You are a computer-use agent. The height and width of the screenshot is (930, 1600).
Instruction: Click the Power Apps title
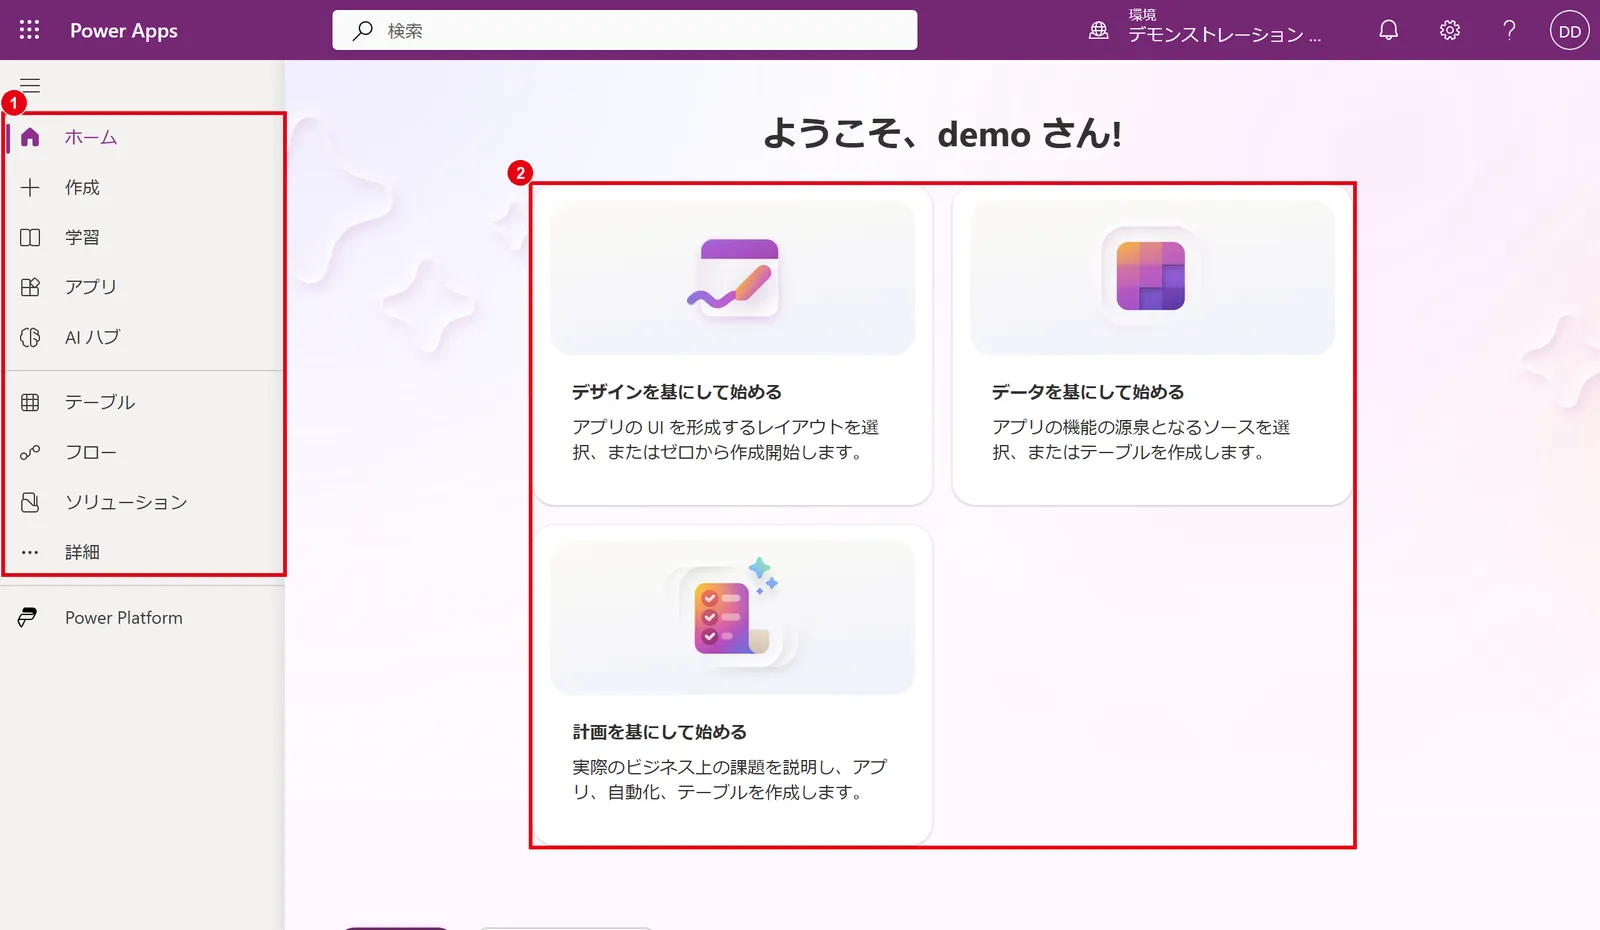pos(124,30)
